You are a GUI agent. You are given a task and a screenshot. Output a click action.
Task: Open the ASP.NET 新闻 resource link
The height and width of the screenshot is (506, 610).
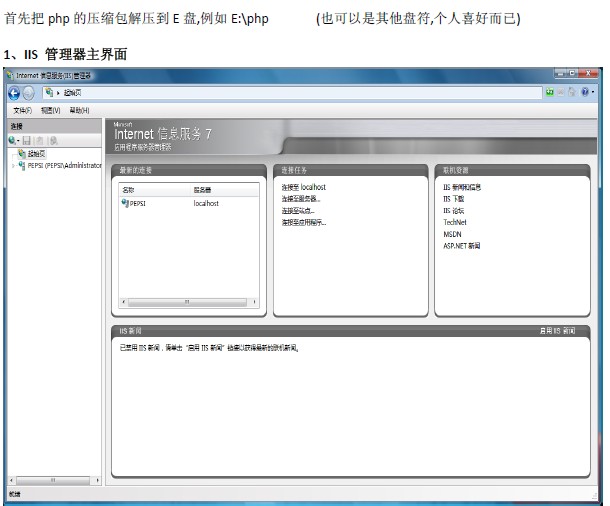[461, 246]
